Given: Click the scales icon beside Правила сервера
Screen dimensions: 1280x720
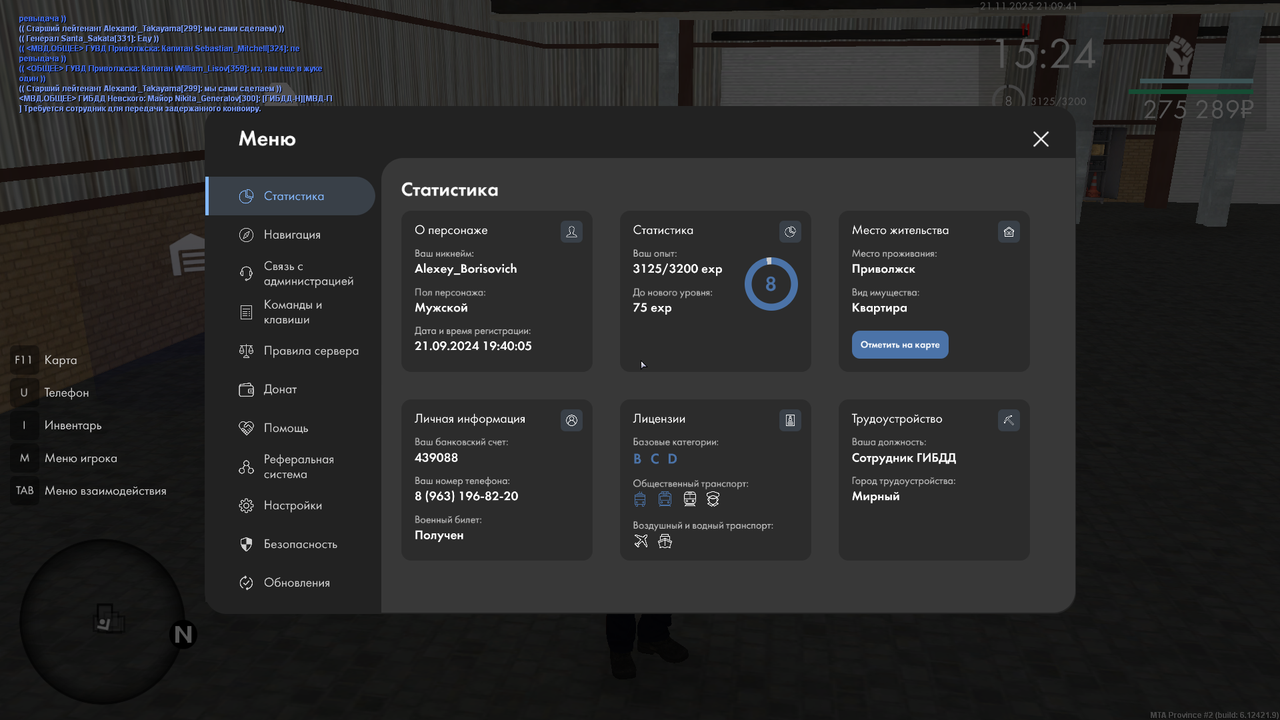Looking at the screenshot, I should 246,351.
